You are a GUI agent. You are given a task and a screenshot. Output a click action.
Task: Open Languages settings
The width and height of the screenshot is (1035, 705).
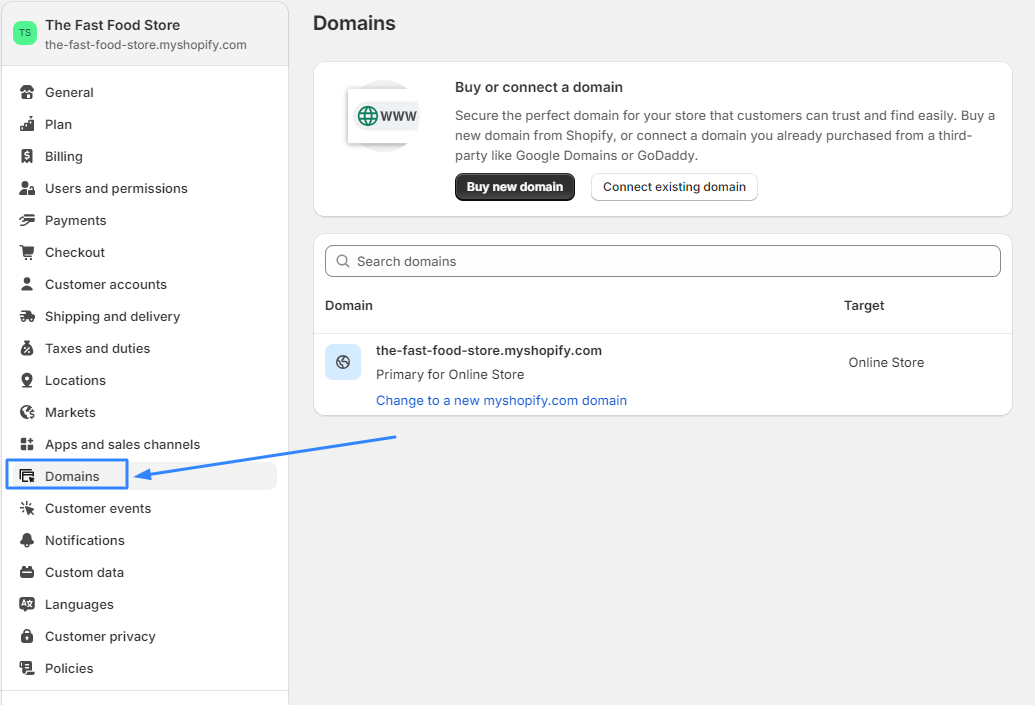click(x=145, y=605)
